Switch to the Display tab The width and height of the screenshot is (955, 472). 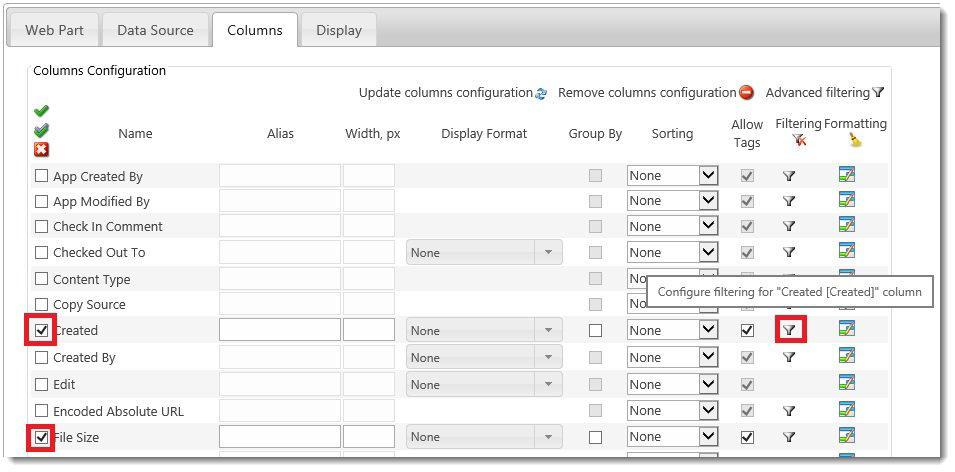(x=339, y=30)
